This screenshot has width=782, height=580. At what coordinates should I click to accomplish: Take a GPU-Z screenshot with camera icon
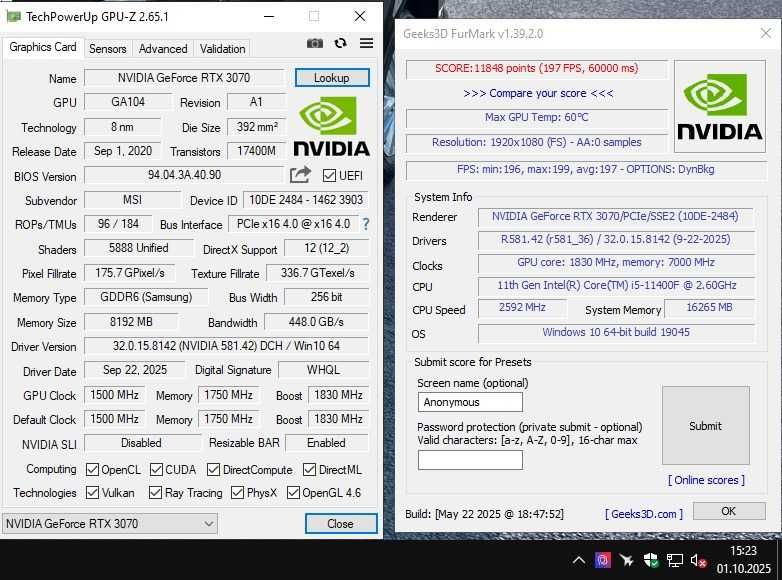[315, 43]
